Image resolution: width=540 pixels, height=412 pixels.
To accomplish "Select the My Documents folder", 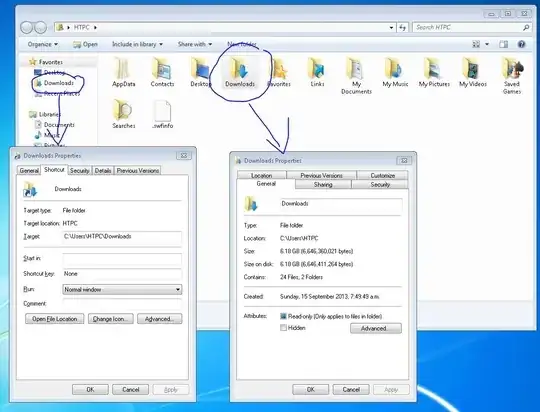I will (x=356, y=76).
